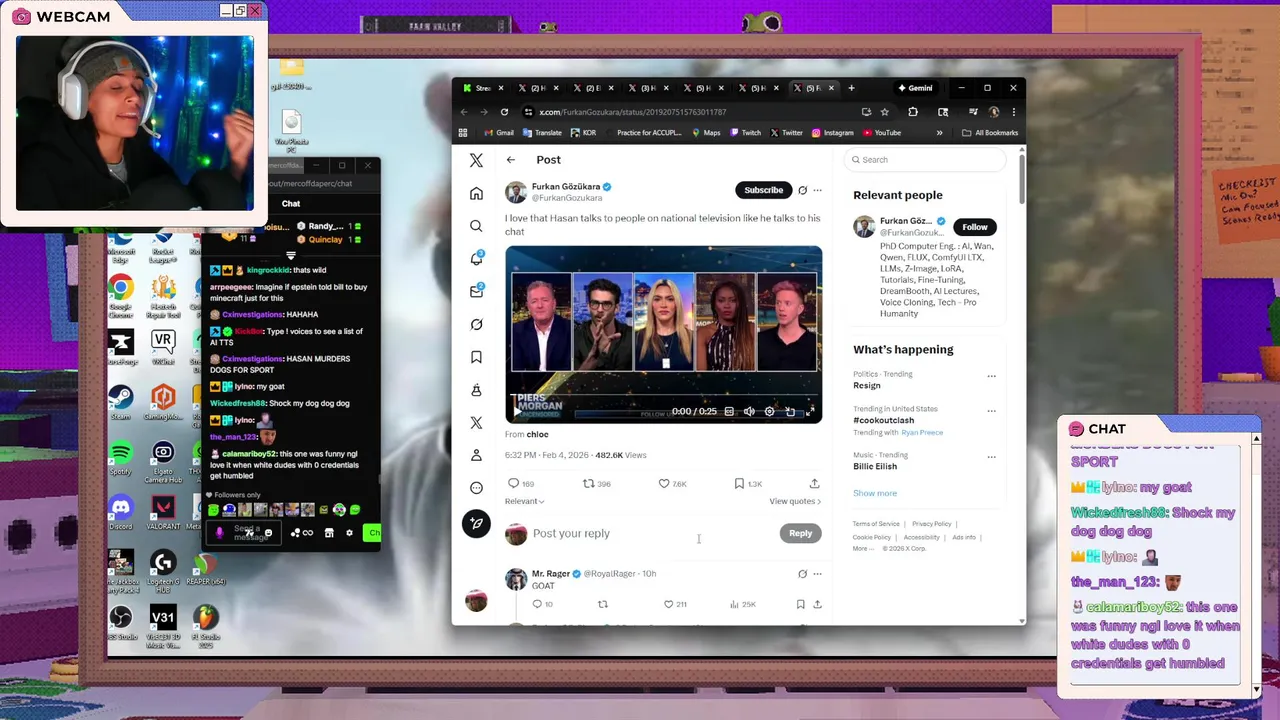
Task: Play the Piers Morgan video
Action: 517,411
